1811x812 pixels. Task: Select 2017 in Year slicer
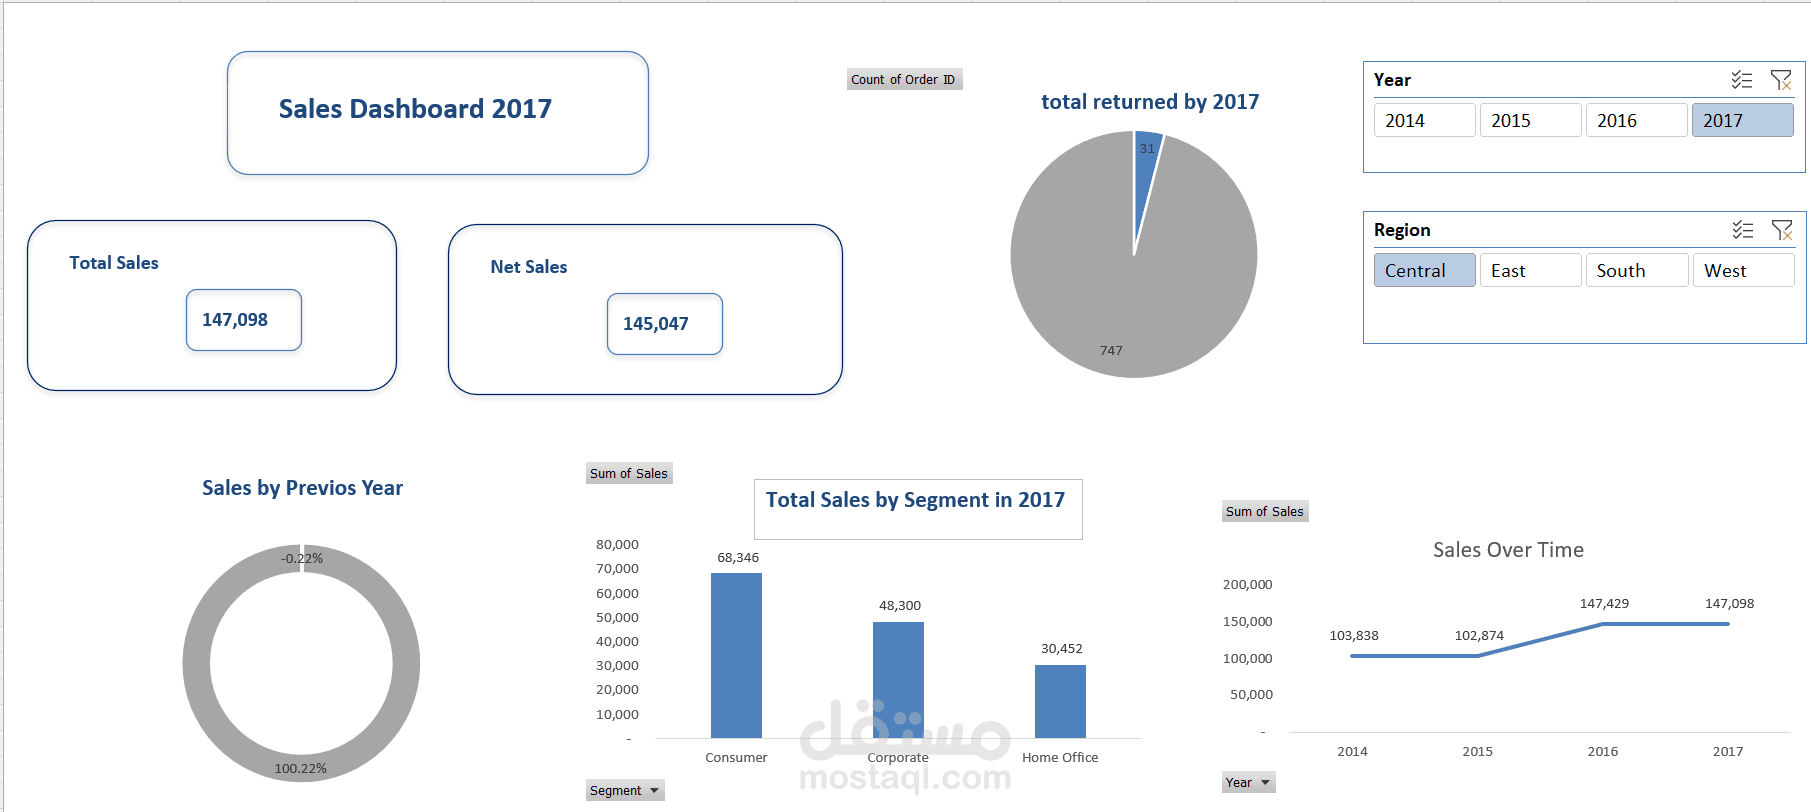(x=1742, y=120)
